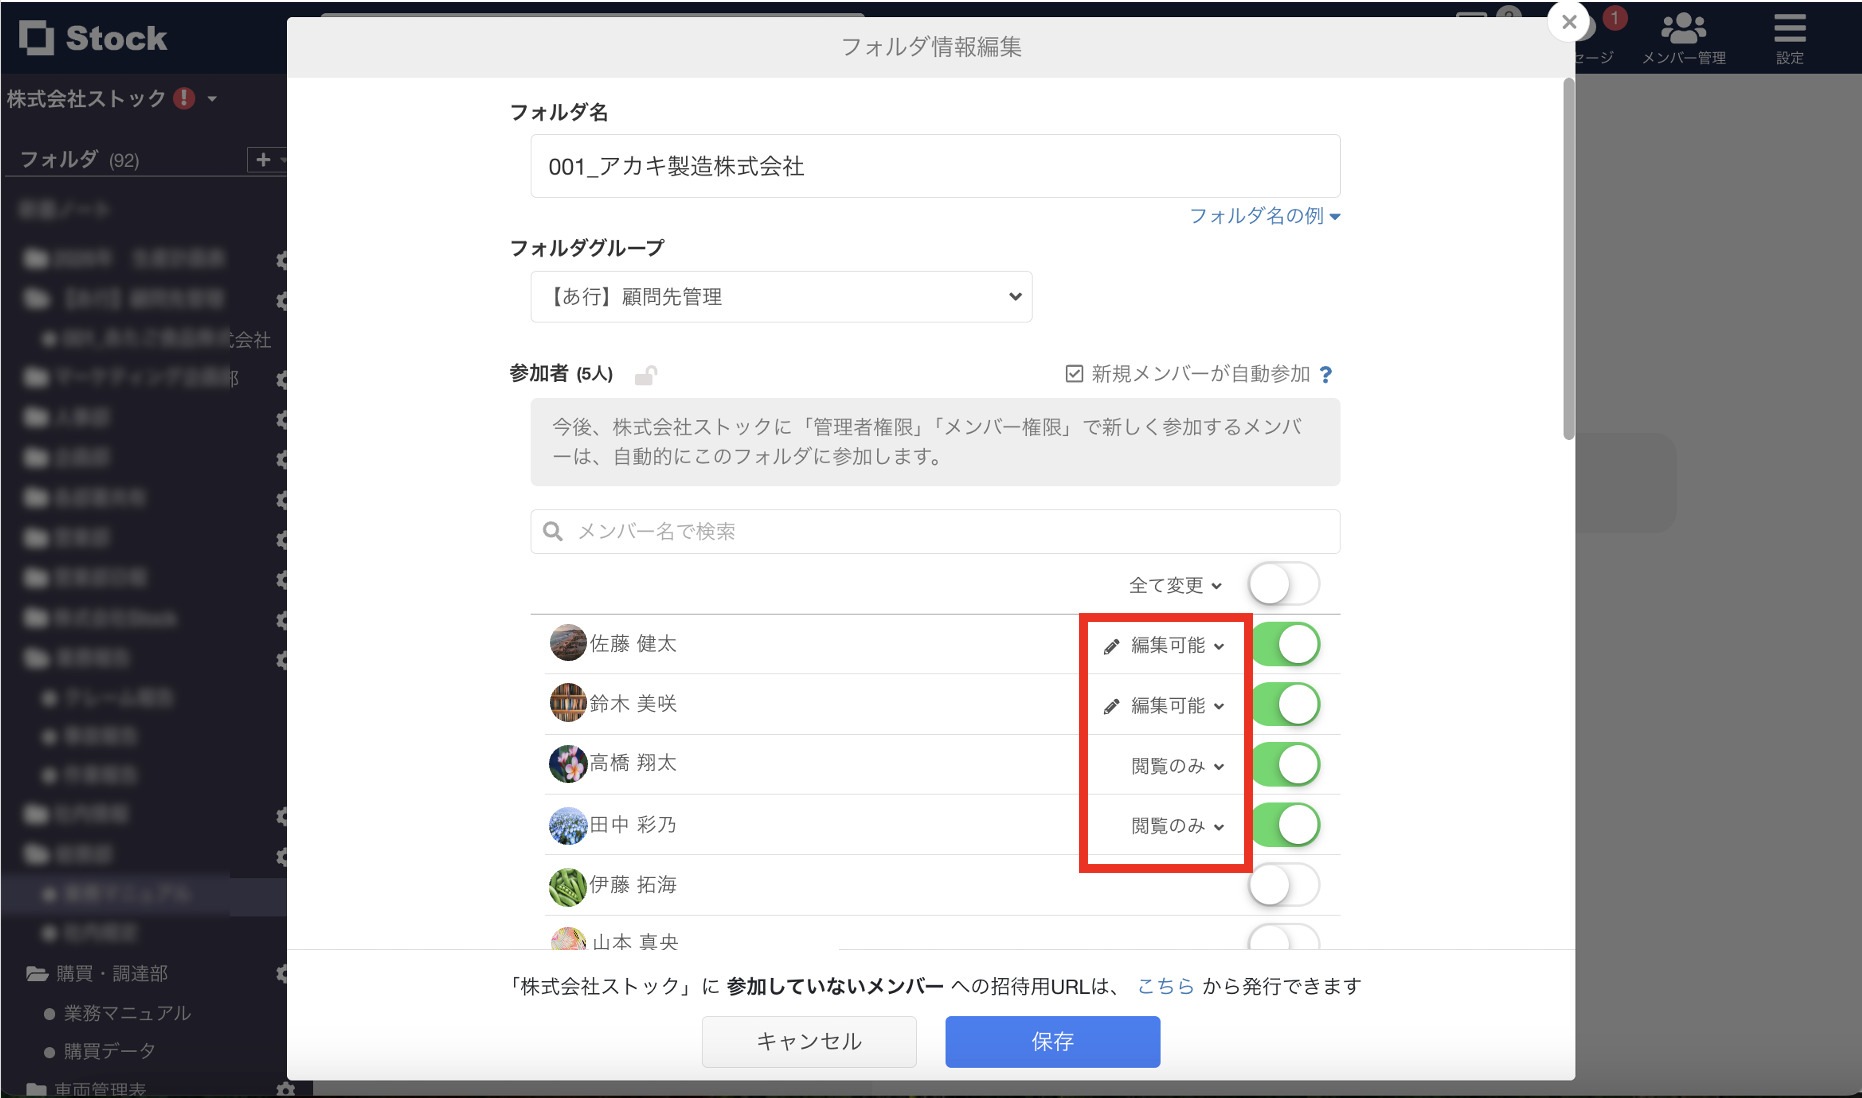
Task: Enable 伊藤 拓海's participation toggle
Action: point(1284,885)
